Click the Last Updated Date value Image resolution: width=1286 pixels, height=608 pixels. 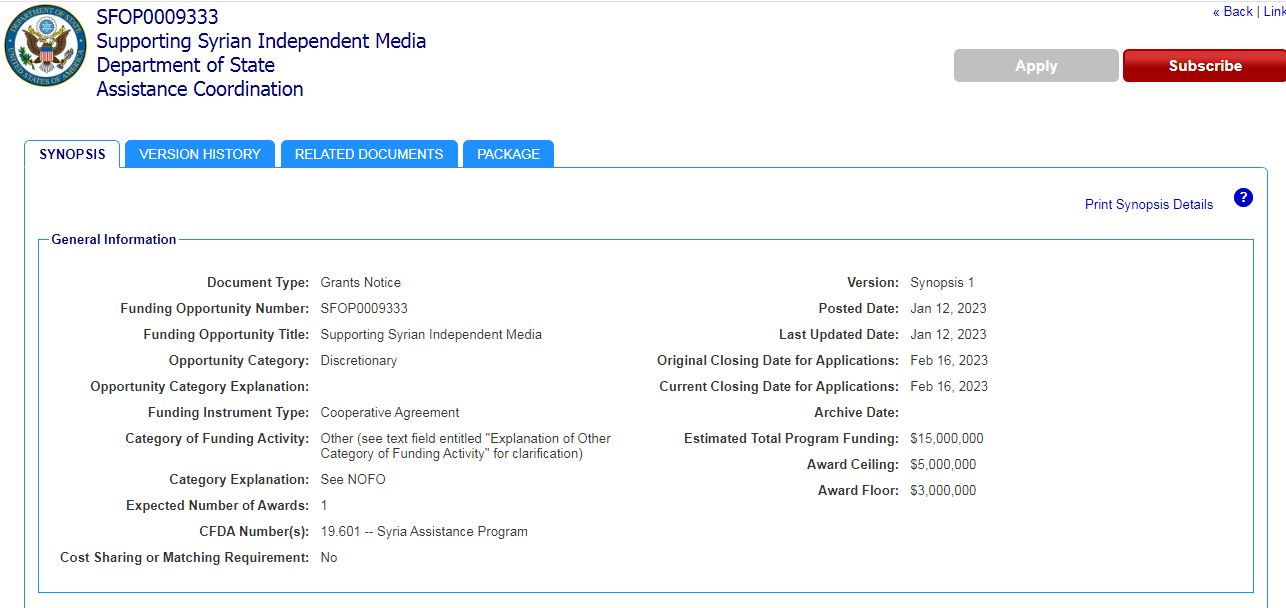click(x=948, y=335)
